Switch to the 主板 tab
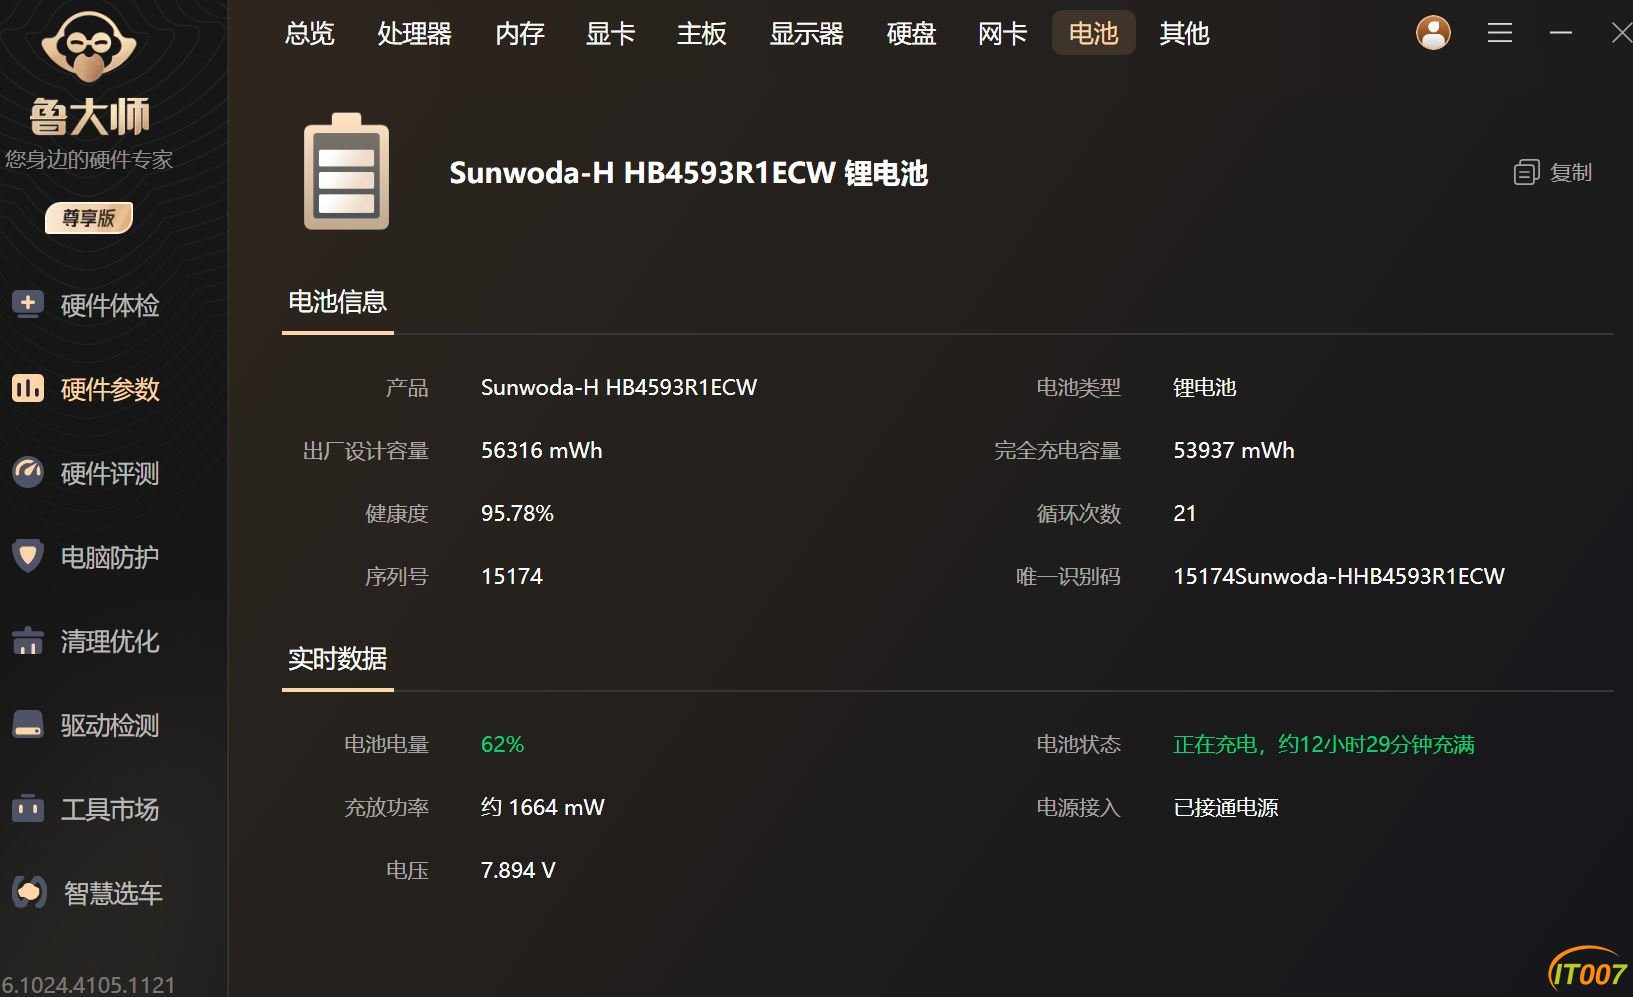 [x=702, y=34]
